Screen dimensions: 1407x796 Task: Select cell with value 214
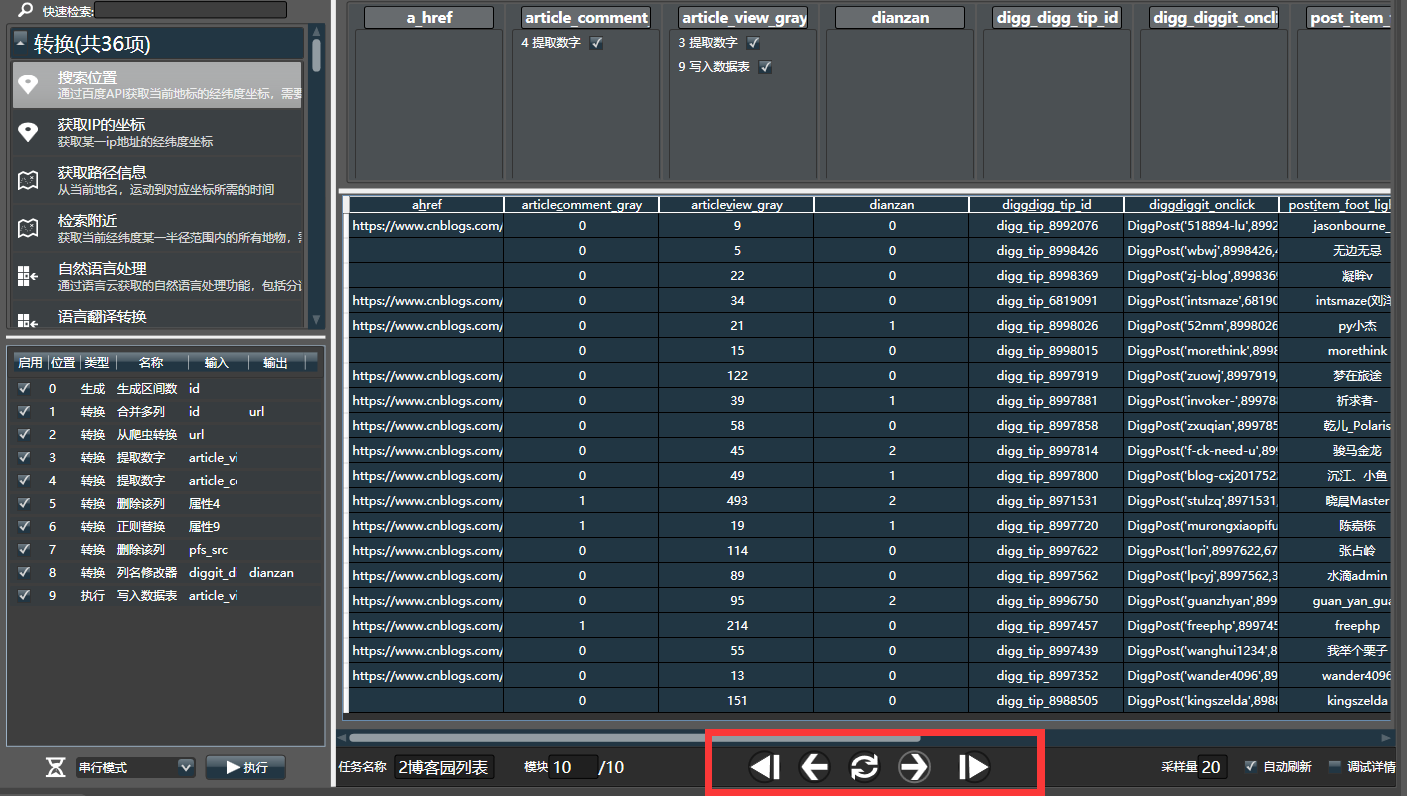click(736, 626)
